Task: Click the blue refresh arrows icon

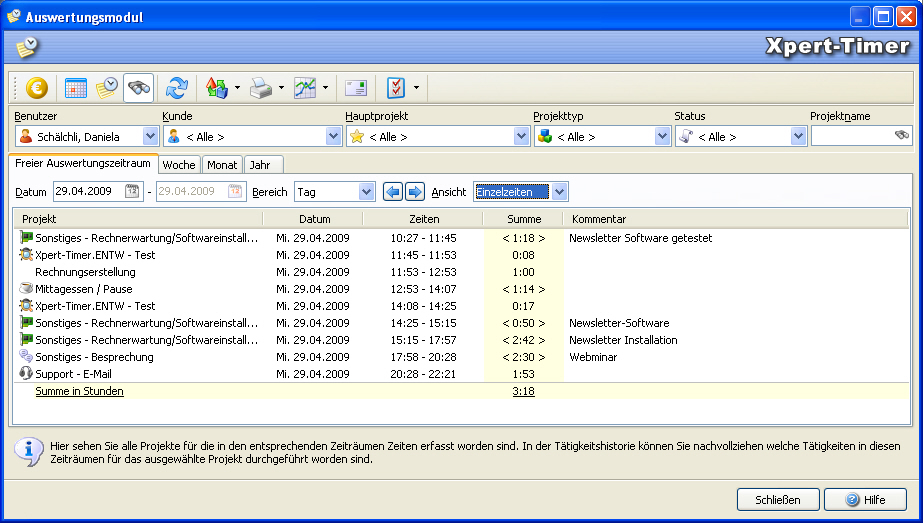Action: pos(177,88)
